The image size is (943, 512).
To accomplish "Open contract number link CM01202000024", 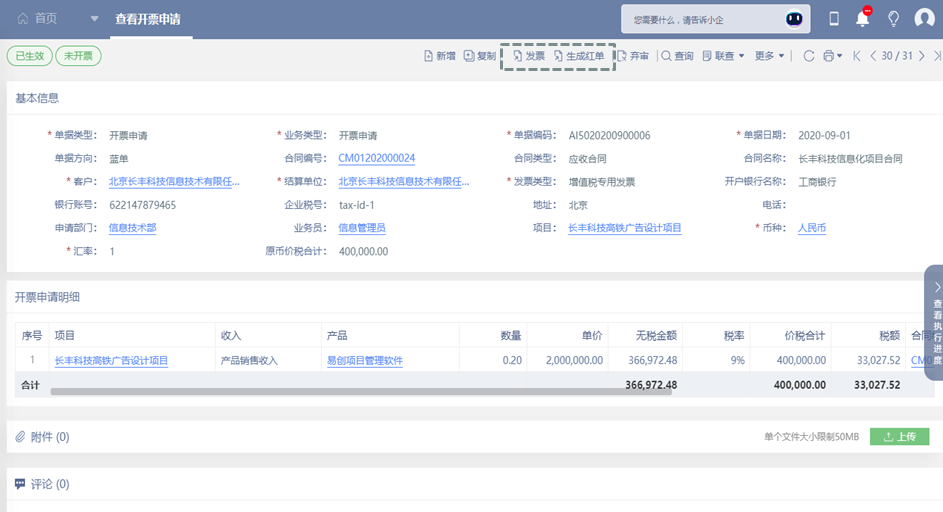I will coord(376,158).
